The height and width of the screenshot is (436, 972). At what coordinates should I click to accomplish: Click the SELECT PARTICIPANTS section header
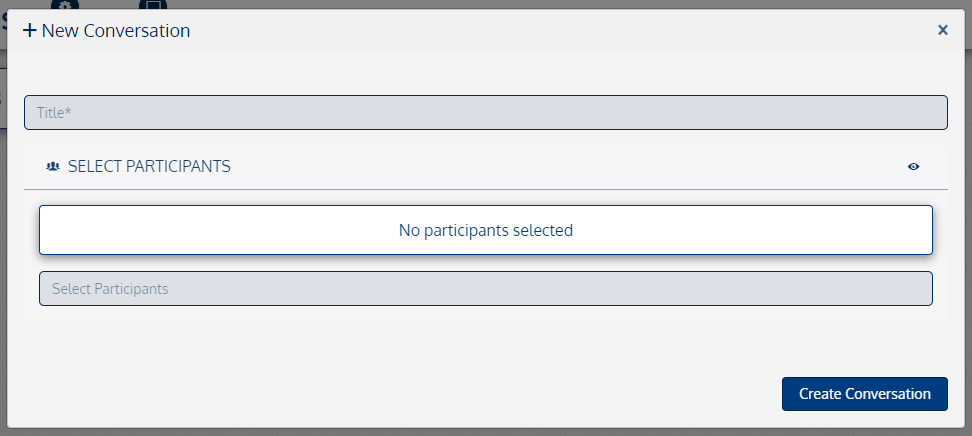(149, 166)
